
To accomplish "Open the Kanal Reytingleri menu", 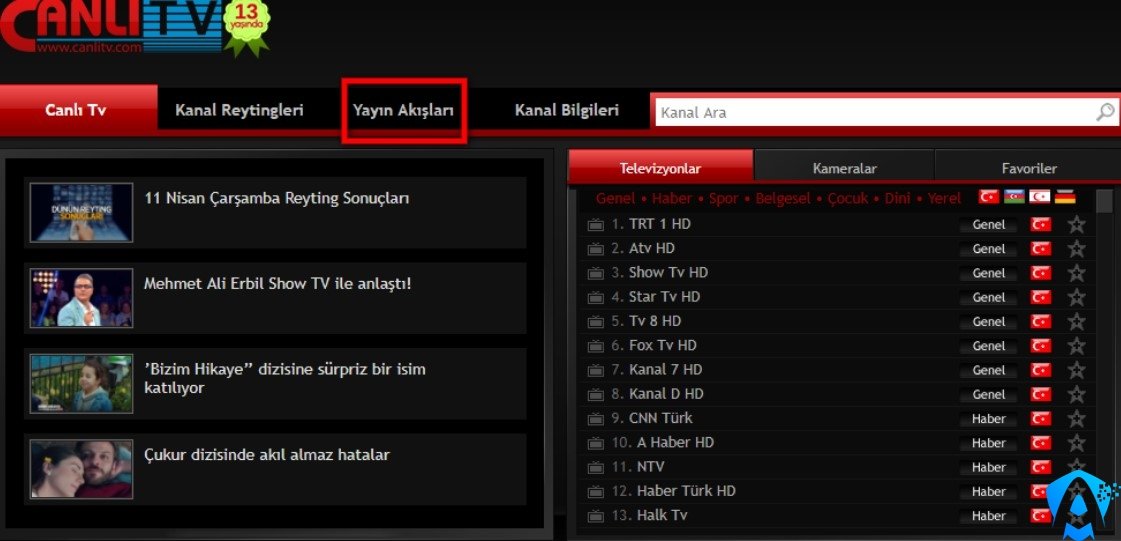I will (x=239, y=110).
